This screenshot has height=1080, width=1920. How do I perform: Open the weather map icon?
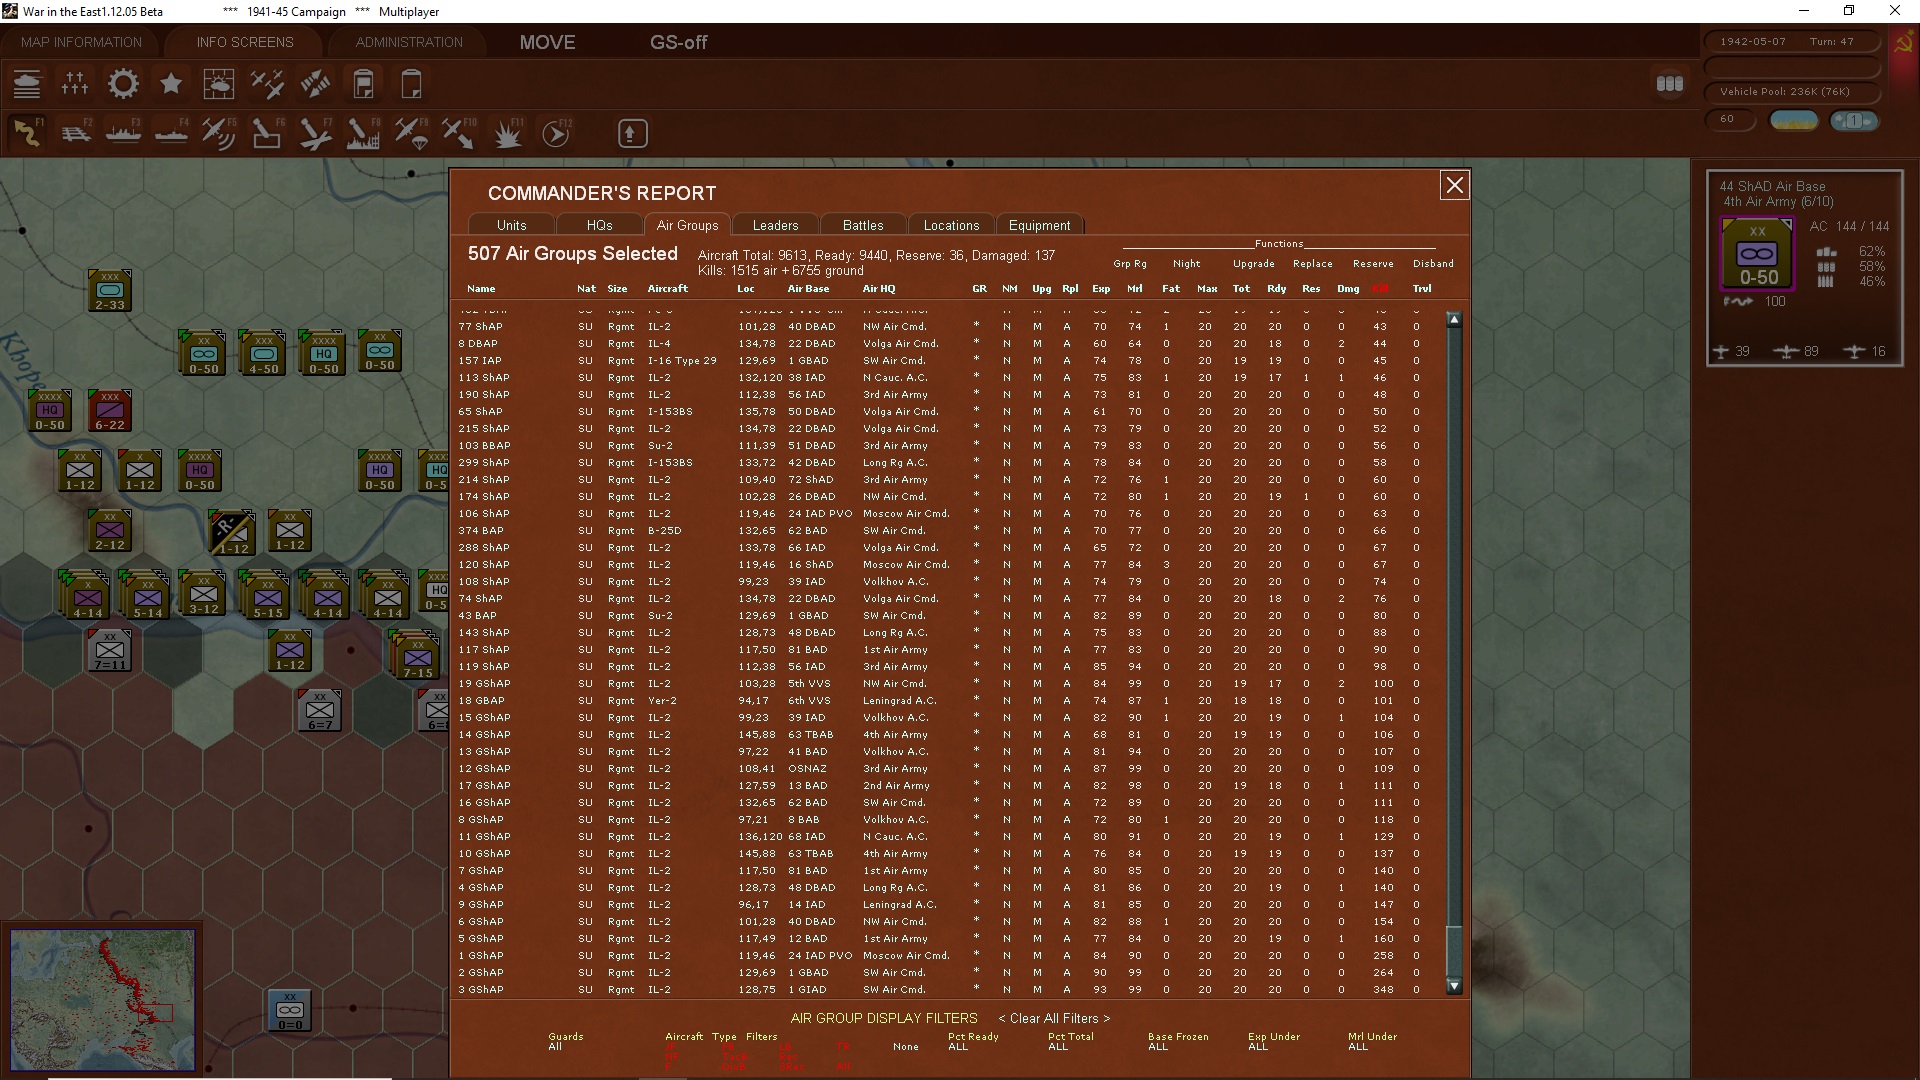(x=219, y=84)
